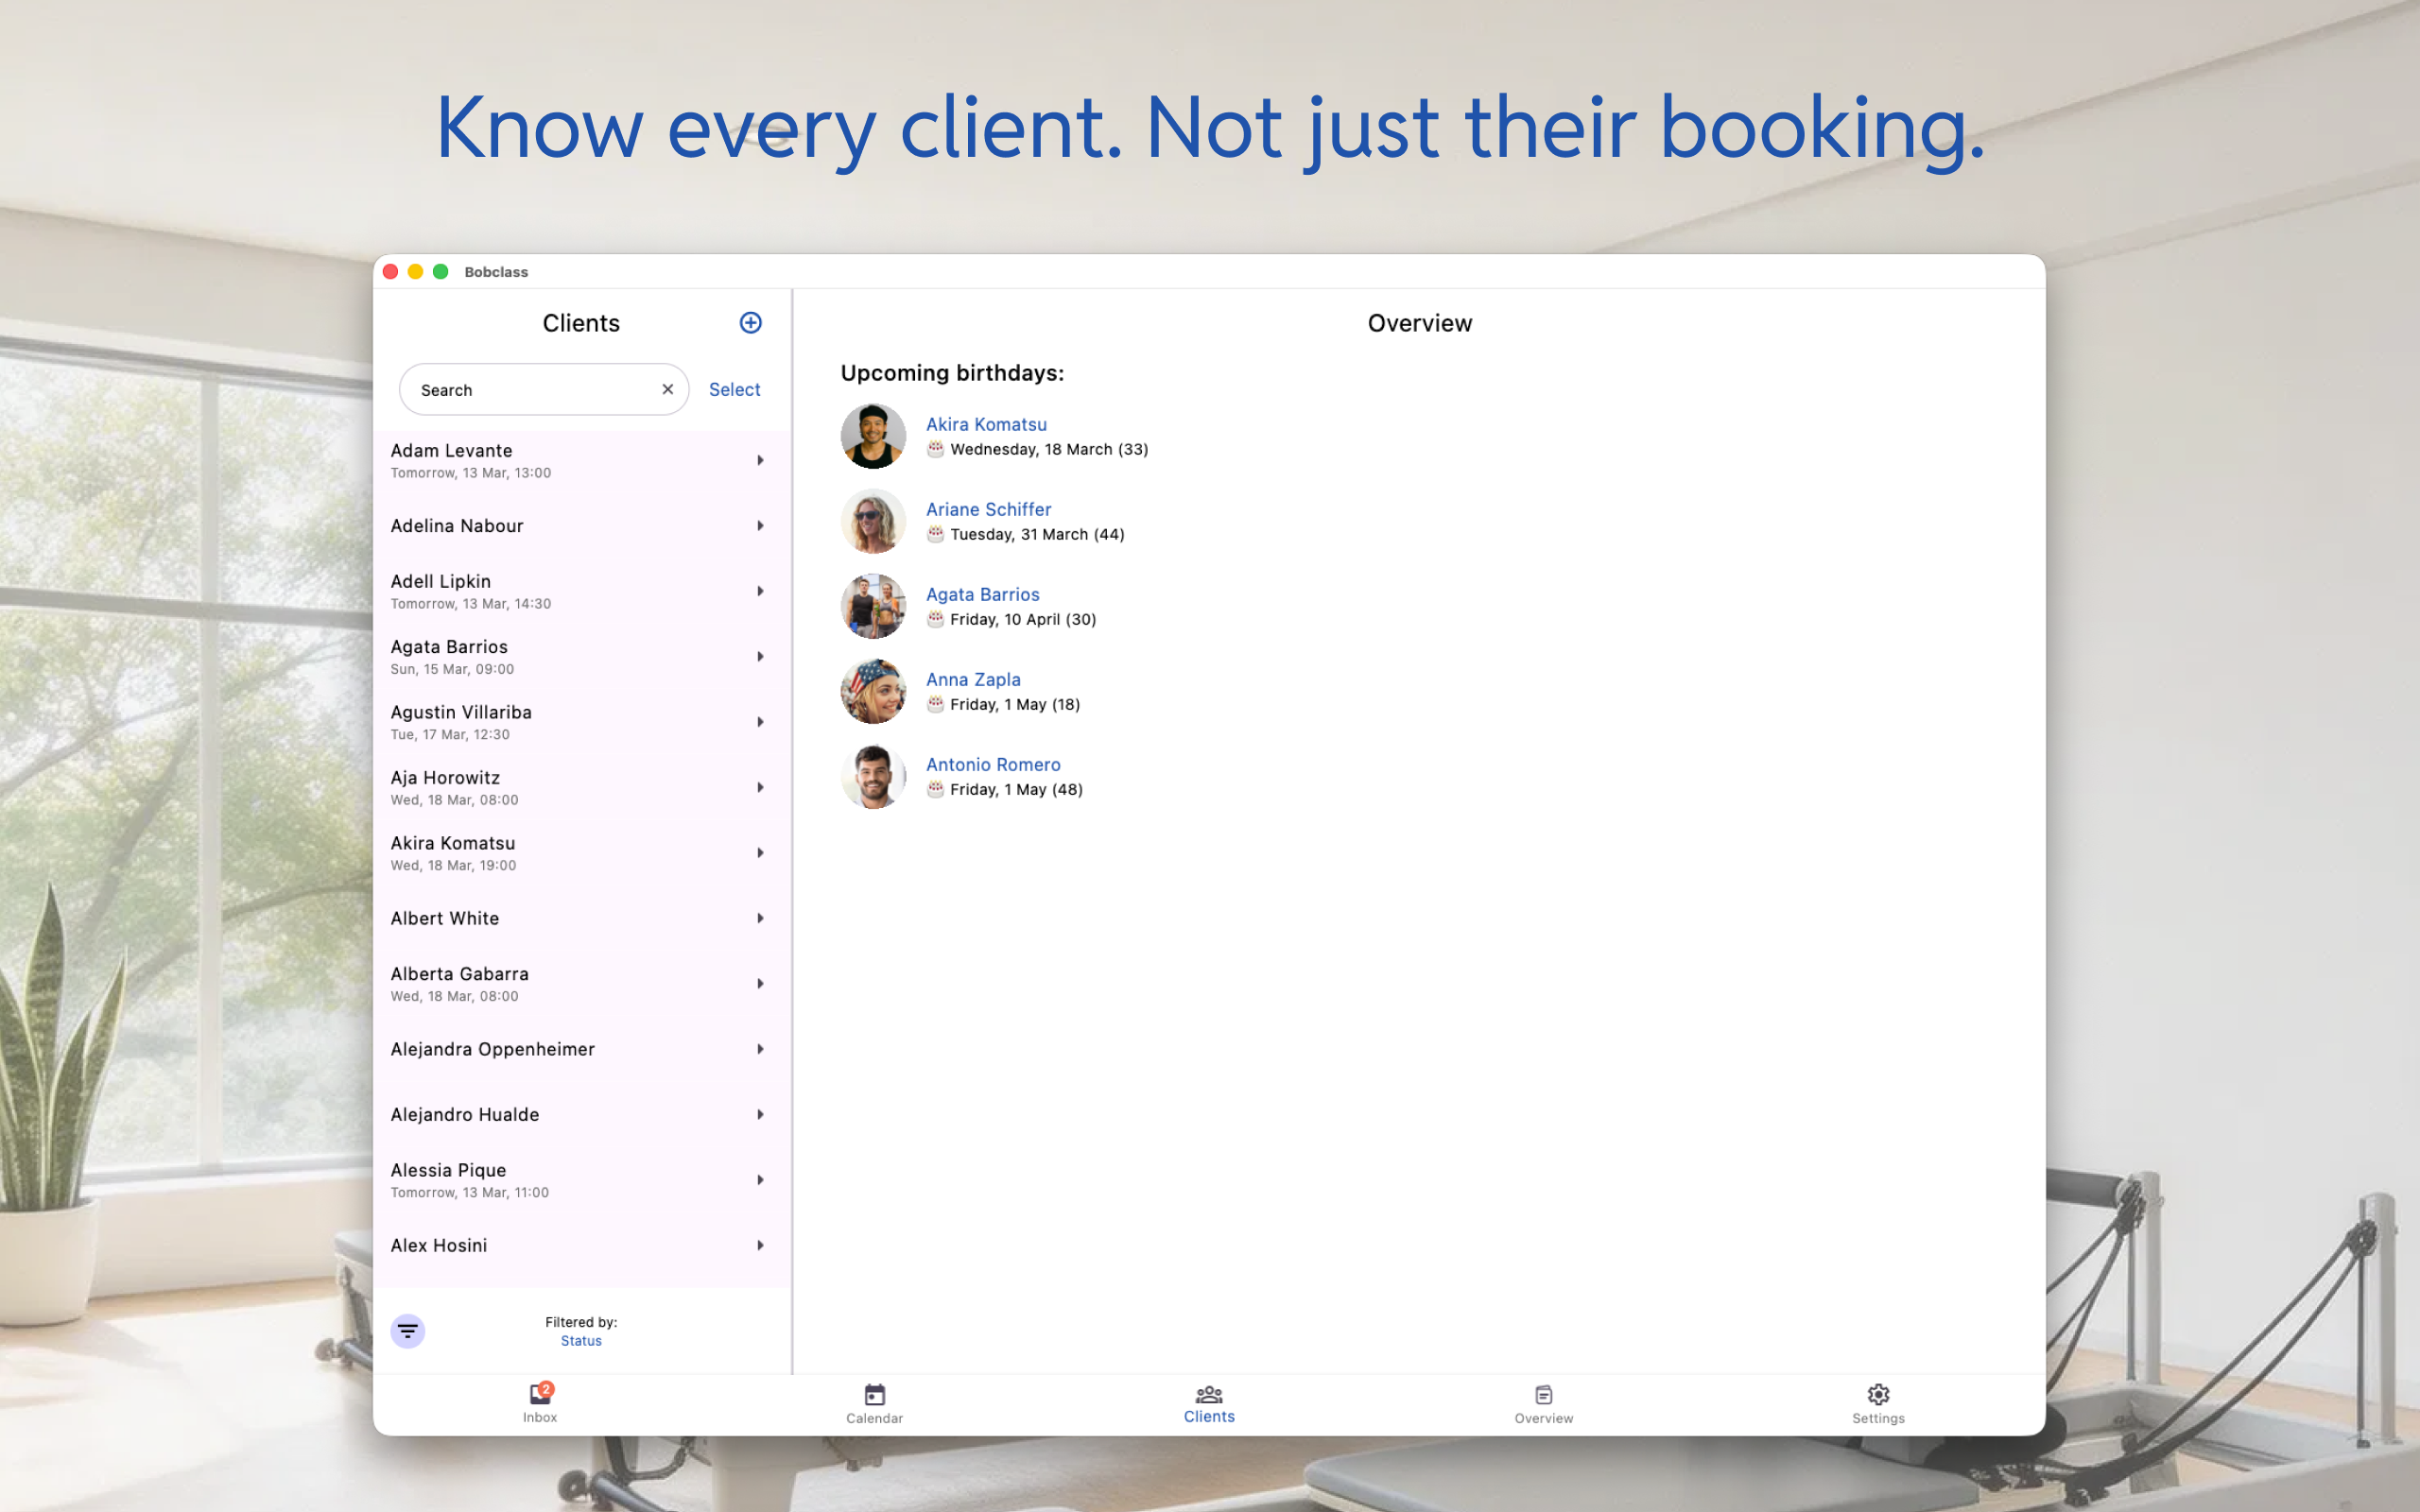Image resolution: width=2420 pixels, height=1512 pixels.
Task: Switch to the Clients tab
Action: click(x=1209, y=1404)
